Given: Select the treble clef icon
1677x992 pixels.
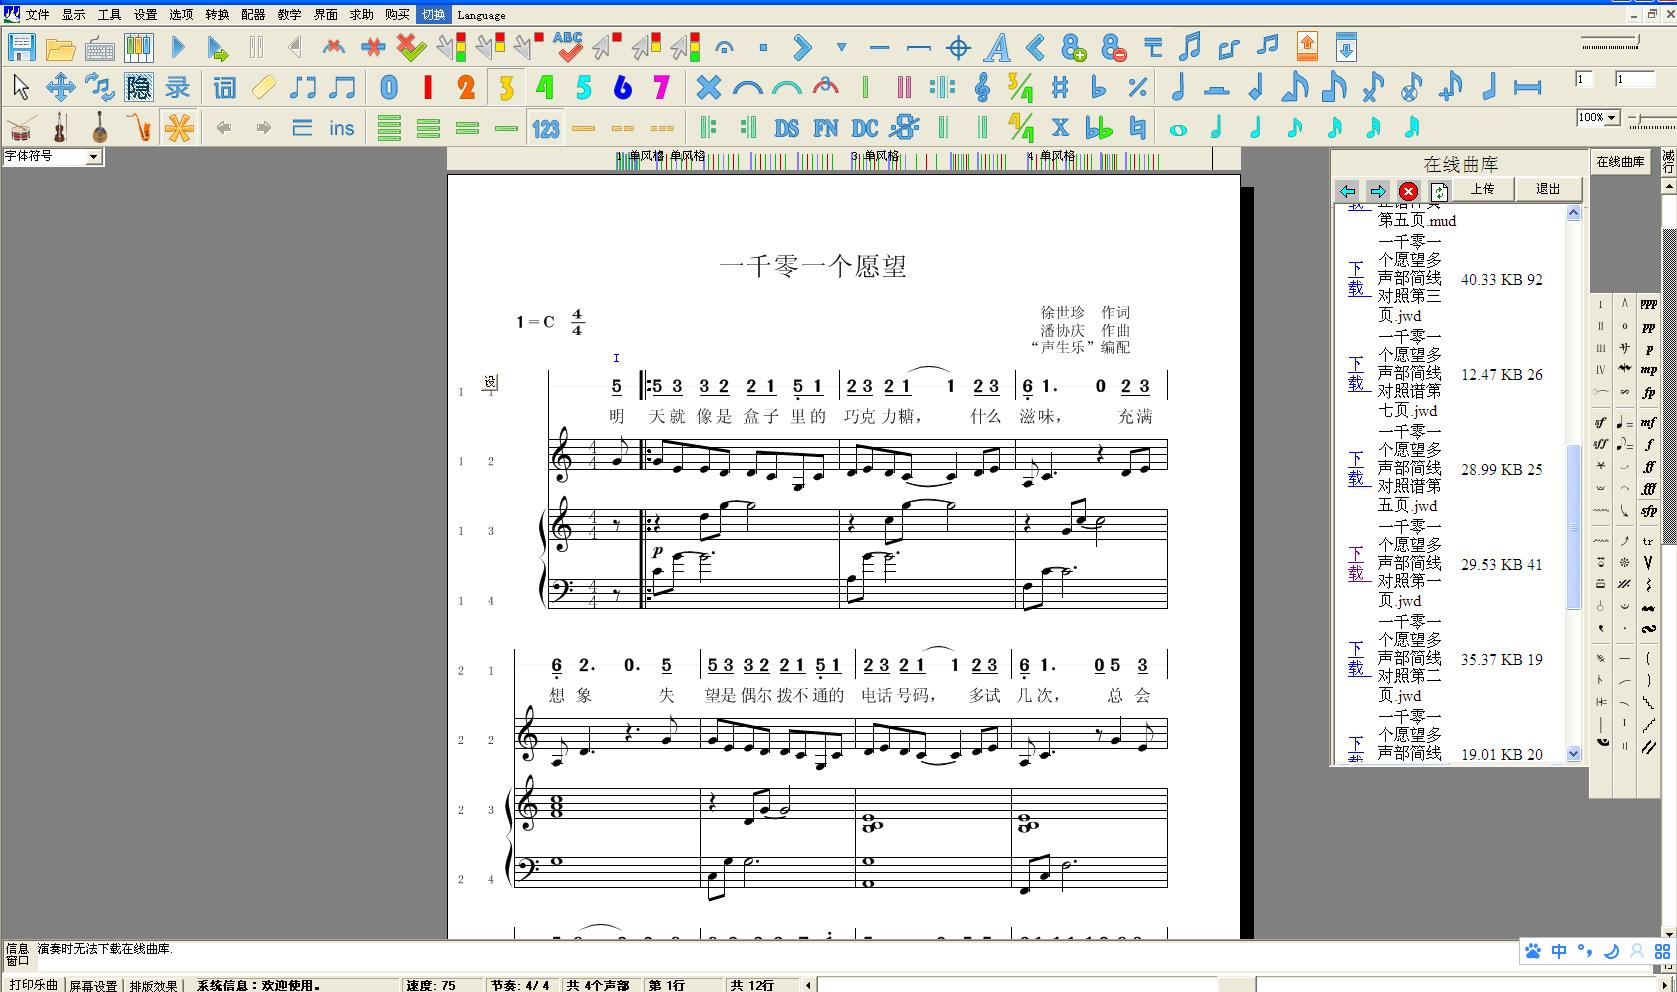Looking at the screenshot, I should pyautogui.click(x=982, y=87).
